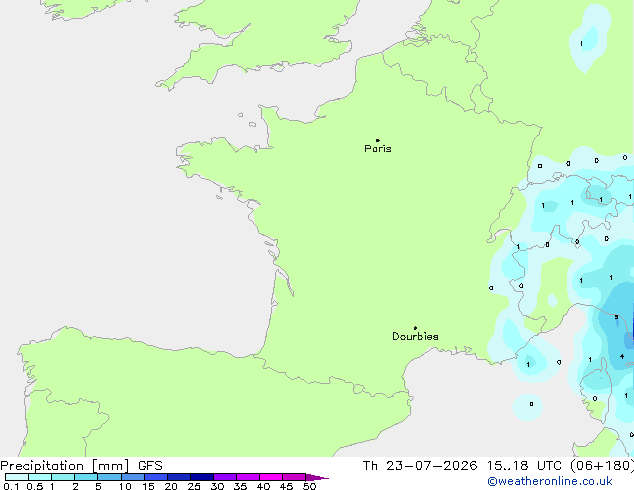The width and height of the screenshot is (634, 490).
Task: Click the legend value label 10
Action: point(125,486)
